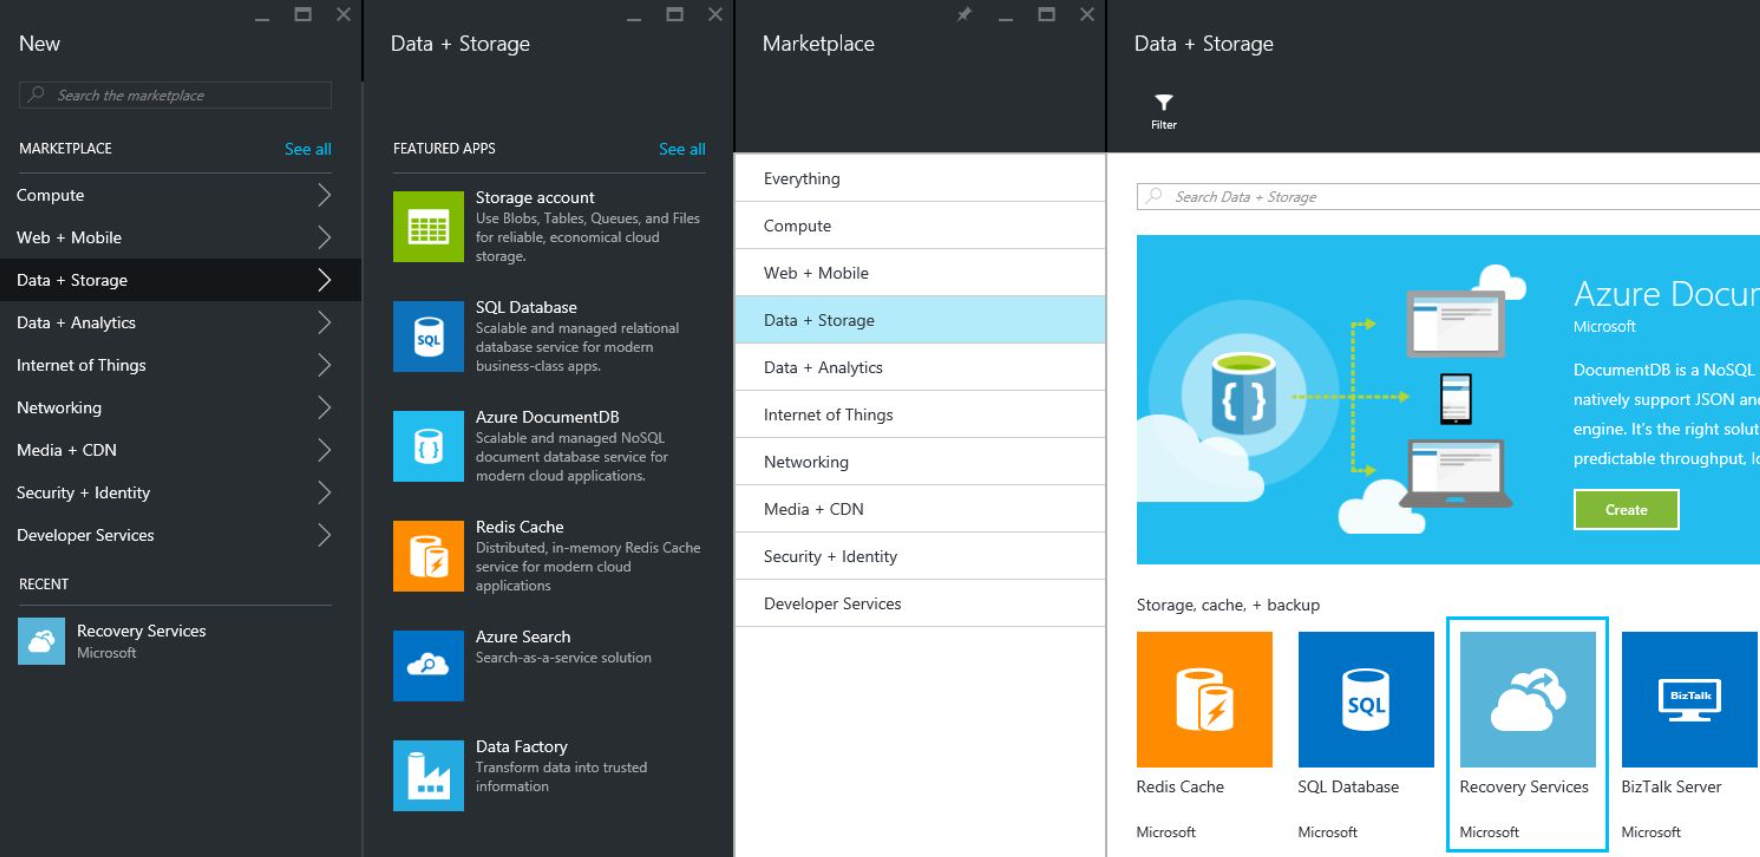The image size is (1760, 857).
Task: Click the Azure Search title text
Action: 523,636
